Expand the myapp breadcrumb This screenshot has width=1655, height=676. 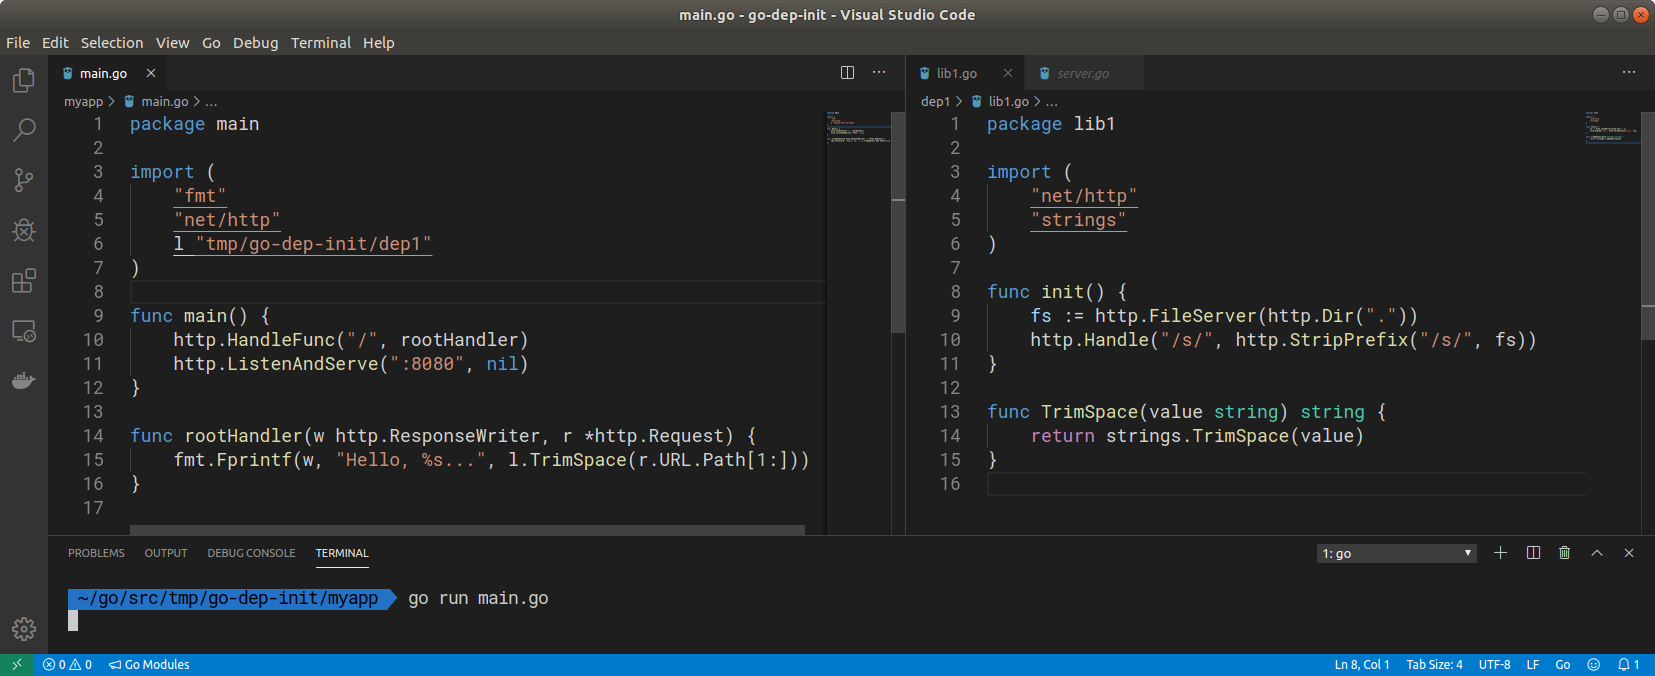click(84, 101)
